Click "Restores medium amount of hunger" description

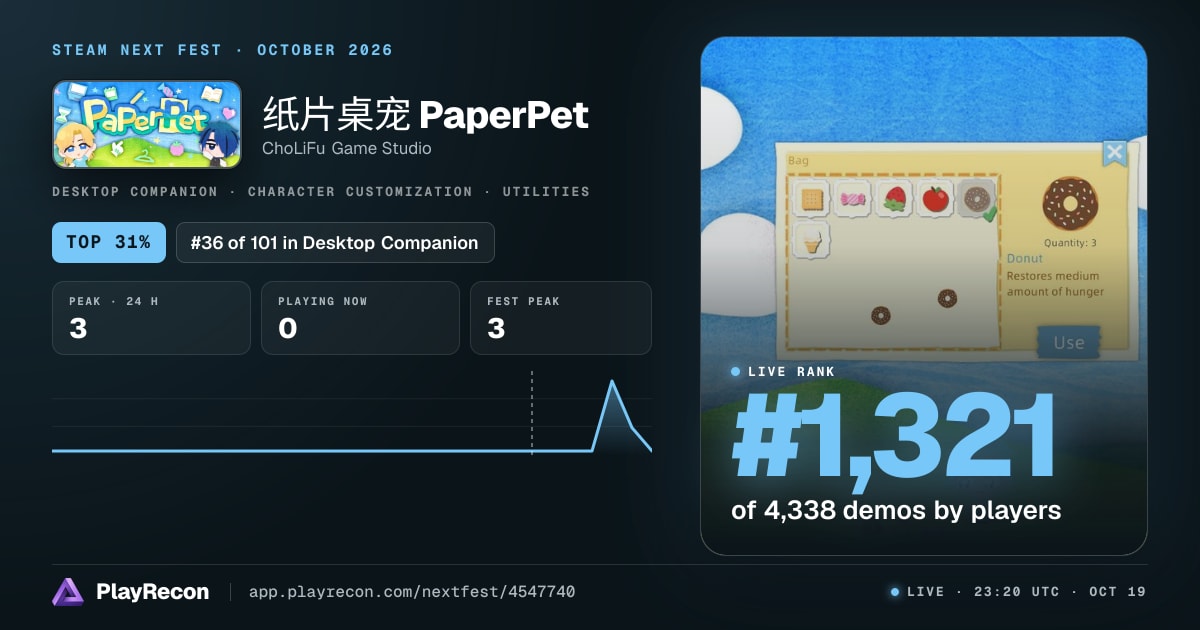pos(1055,283)
